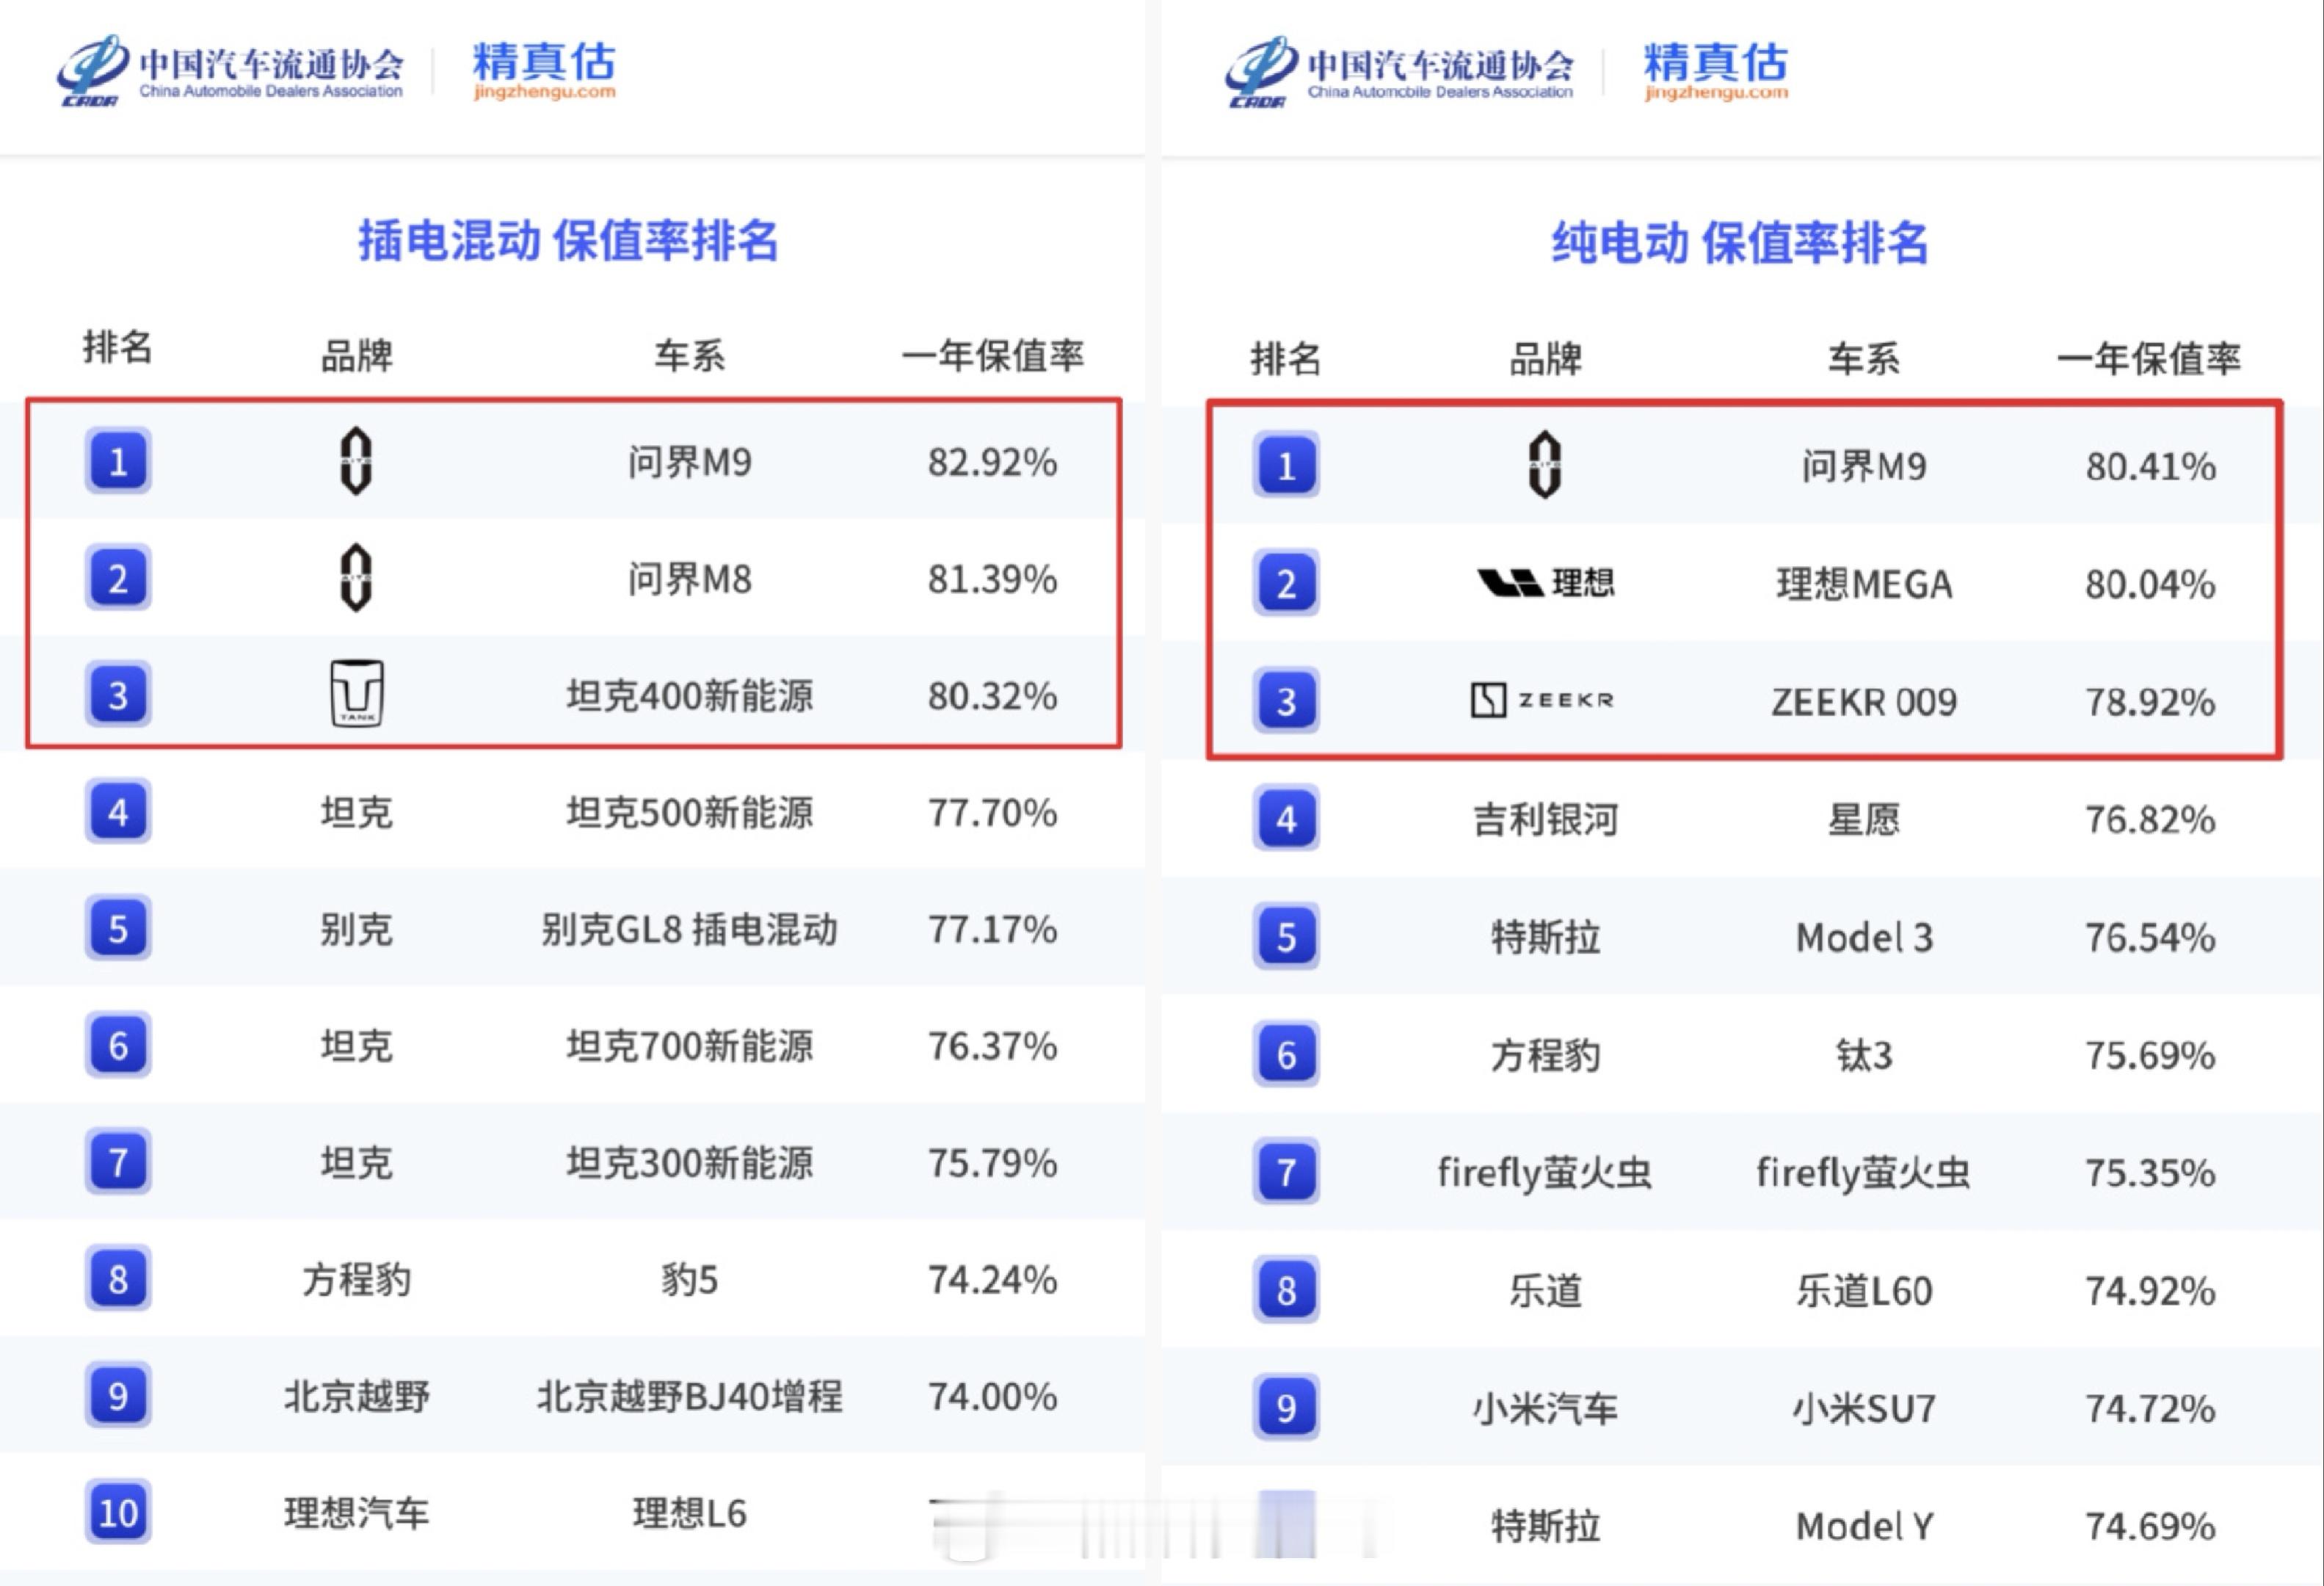Click rank badge 3 beside 坦克400新能源
This screenshot has width=2324, height=1586.
tap(118, 694)
